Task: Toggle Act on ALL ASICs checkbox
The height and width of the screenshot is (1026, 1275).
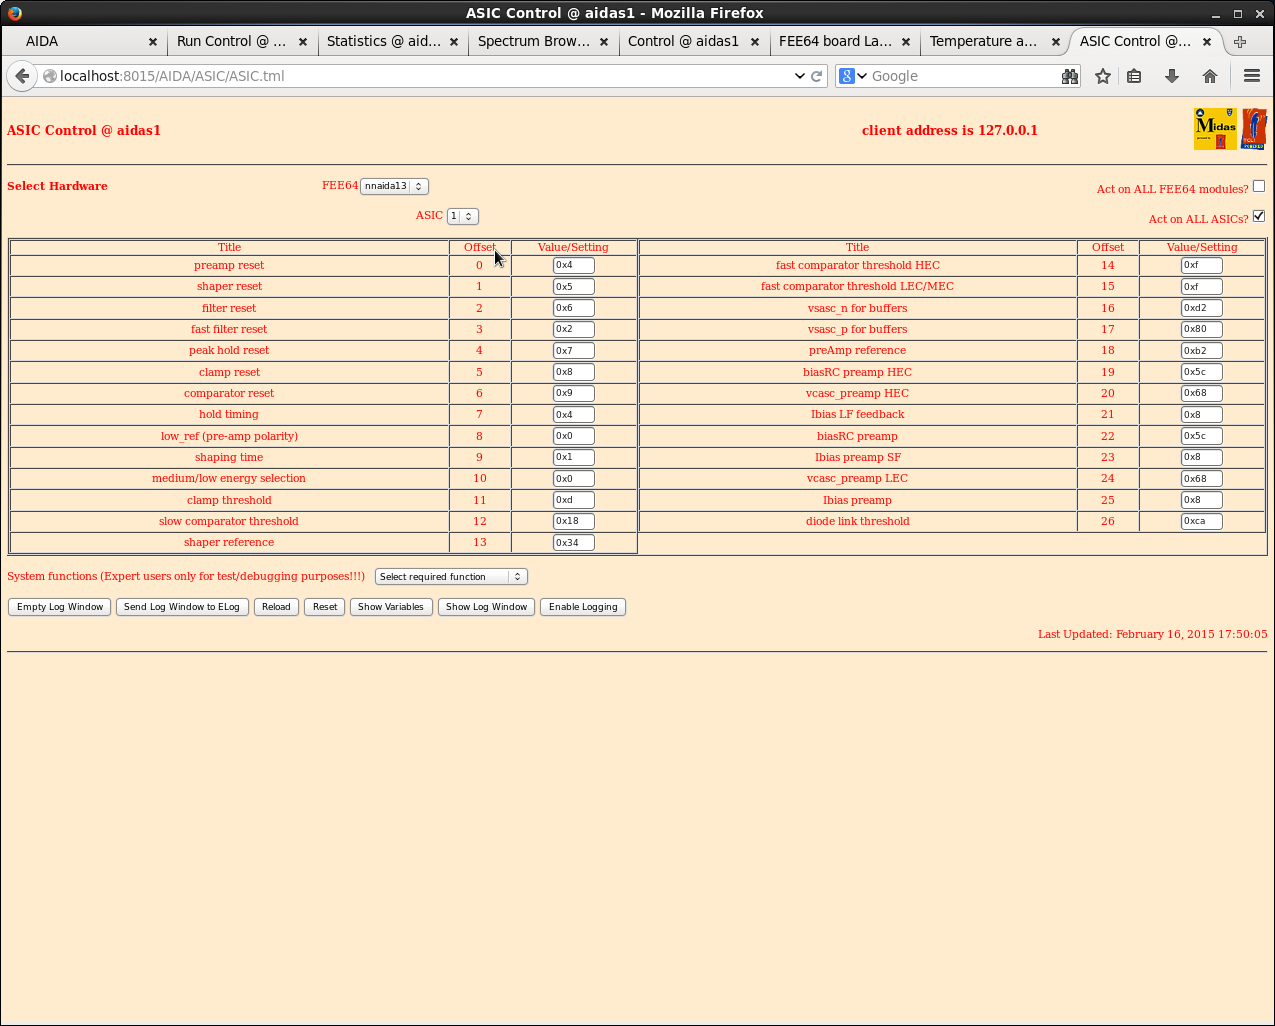Action: (1259, 216)
